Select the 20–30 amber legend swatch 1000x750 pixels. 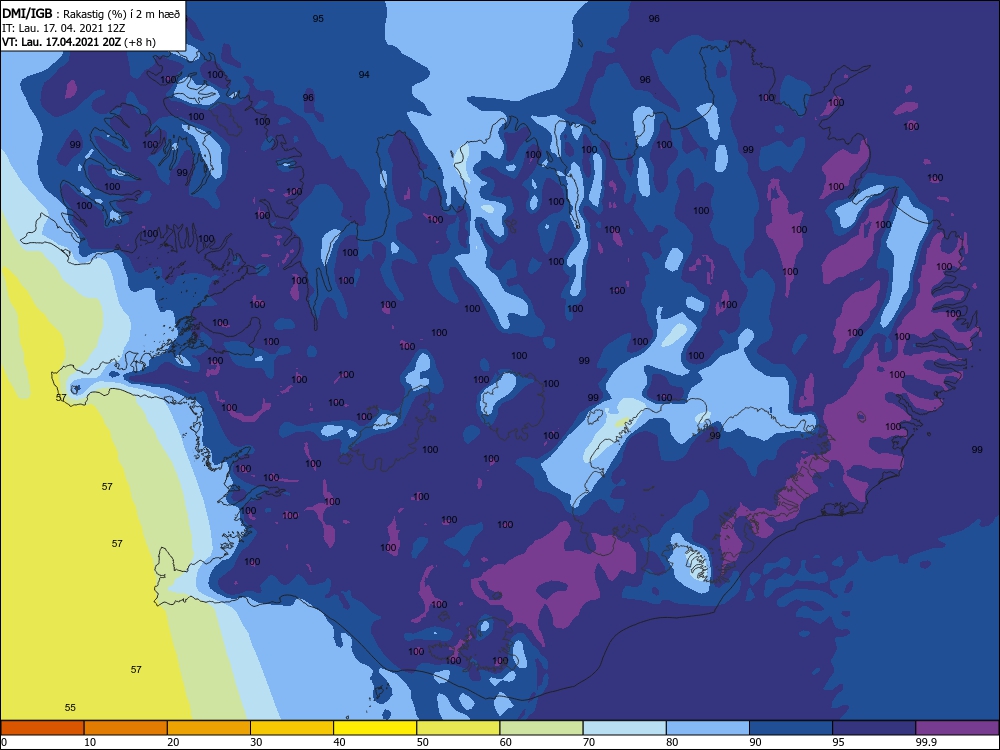click(x=209, y=728)
